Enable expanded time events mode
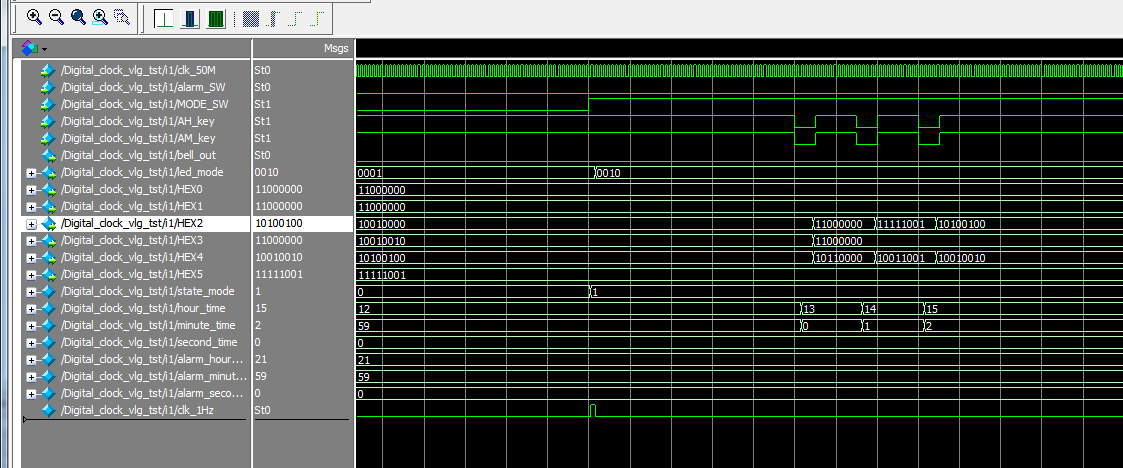Viewport: 1123px width, 468px height. [216, 19]
